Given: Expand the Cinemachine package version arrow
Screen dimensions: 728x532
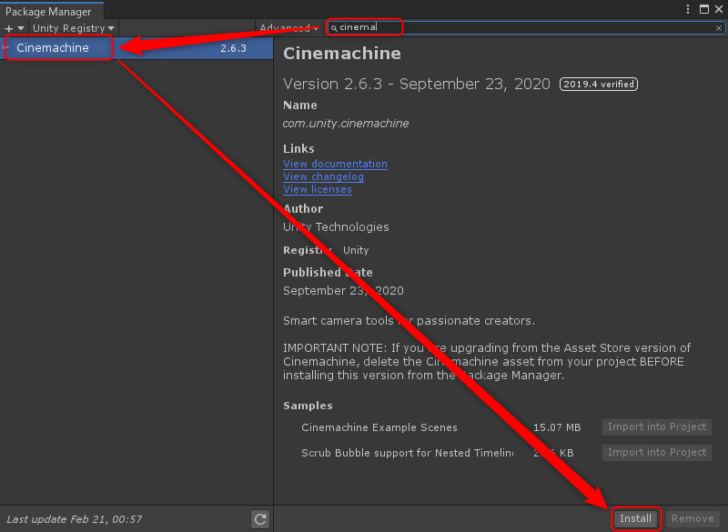Looking at the screenshot, I should [x=7, y=48].
